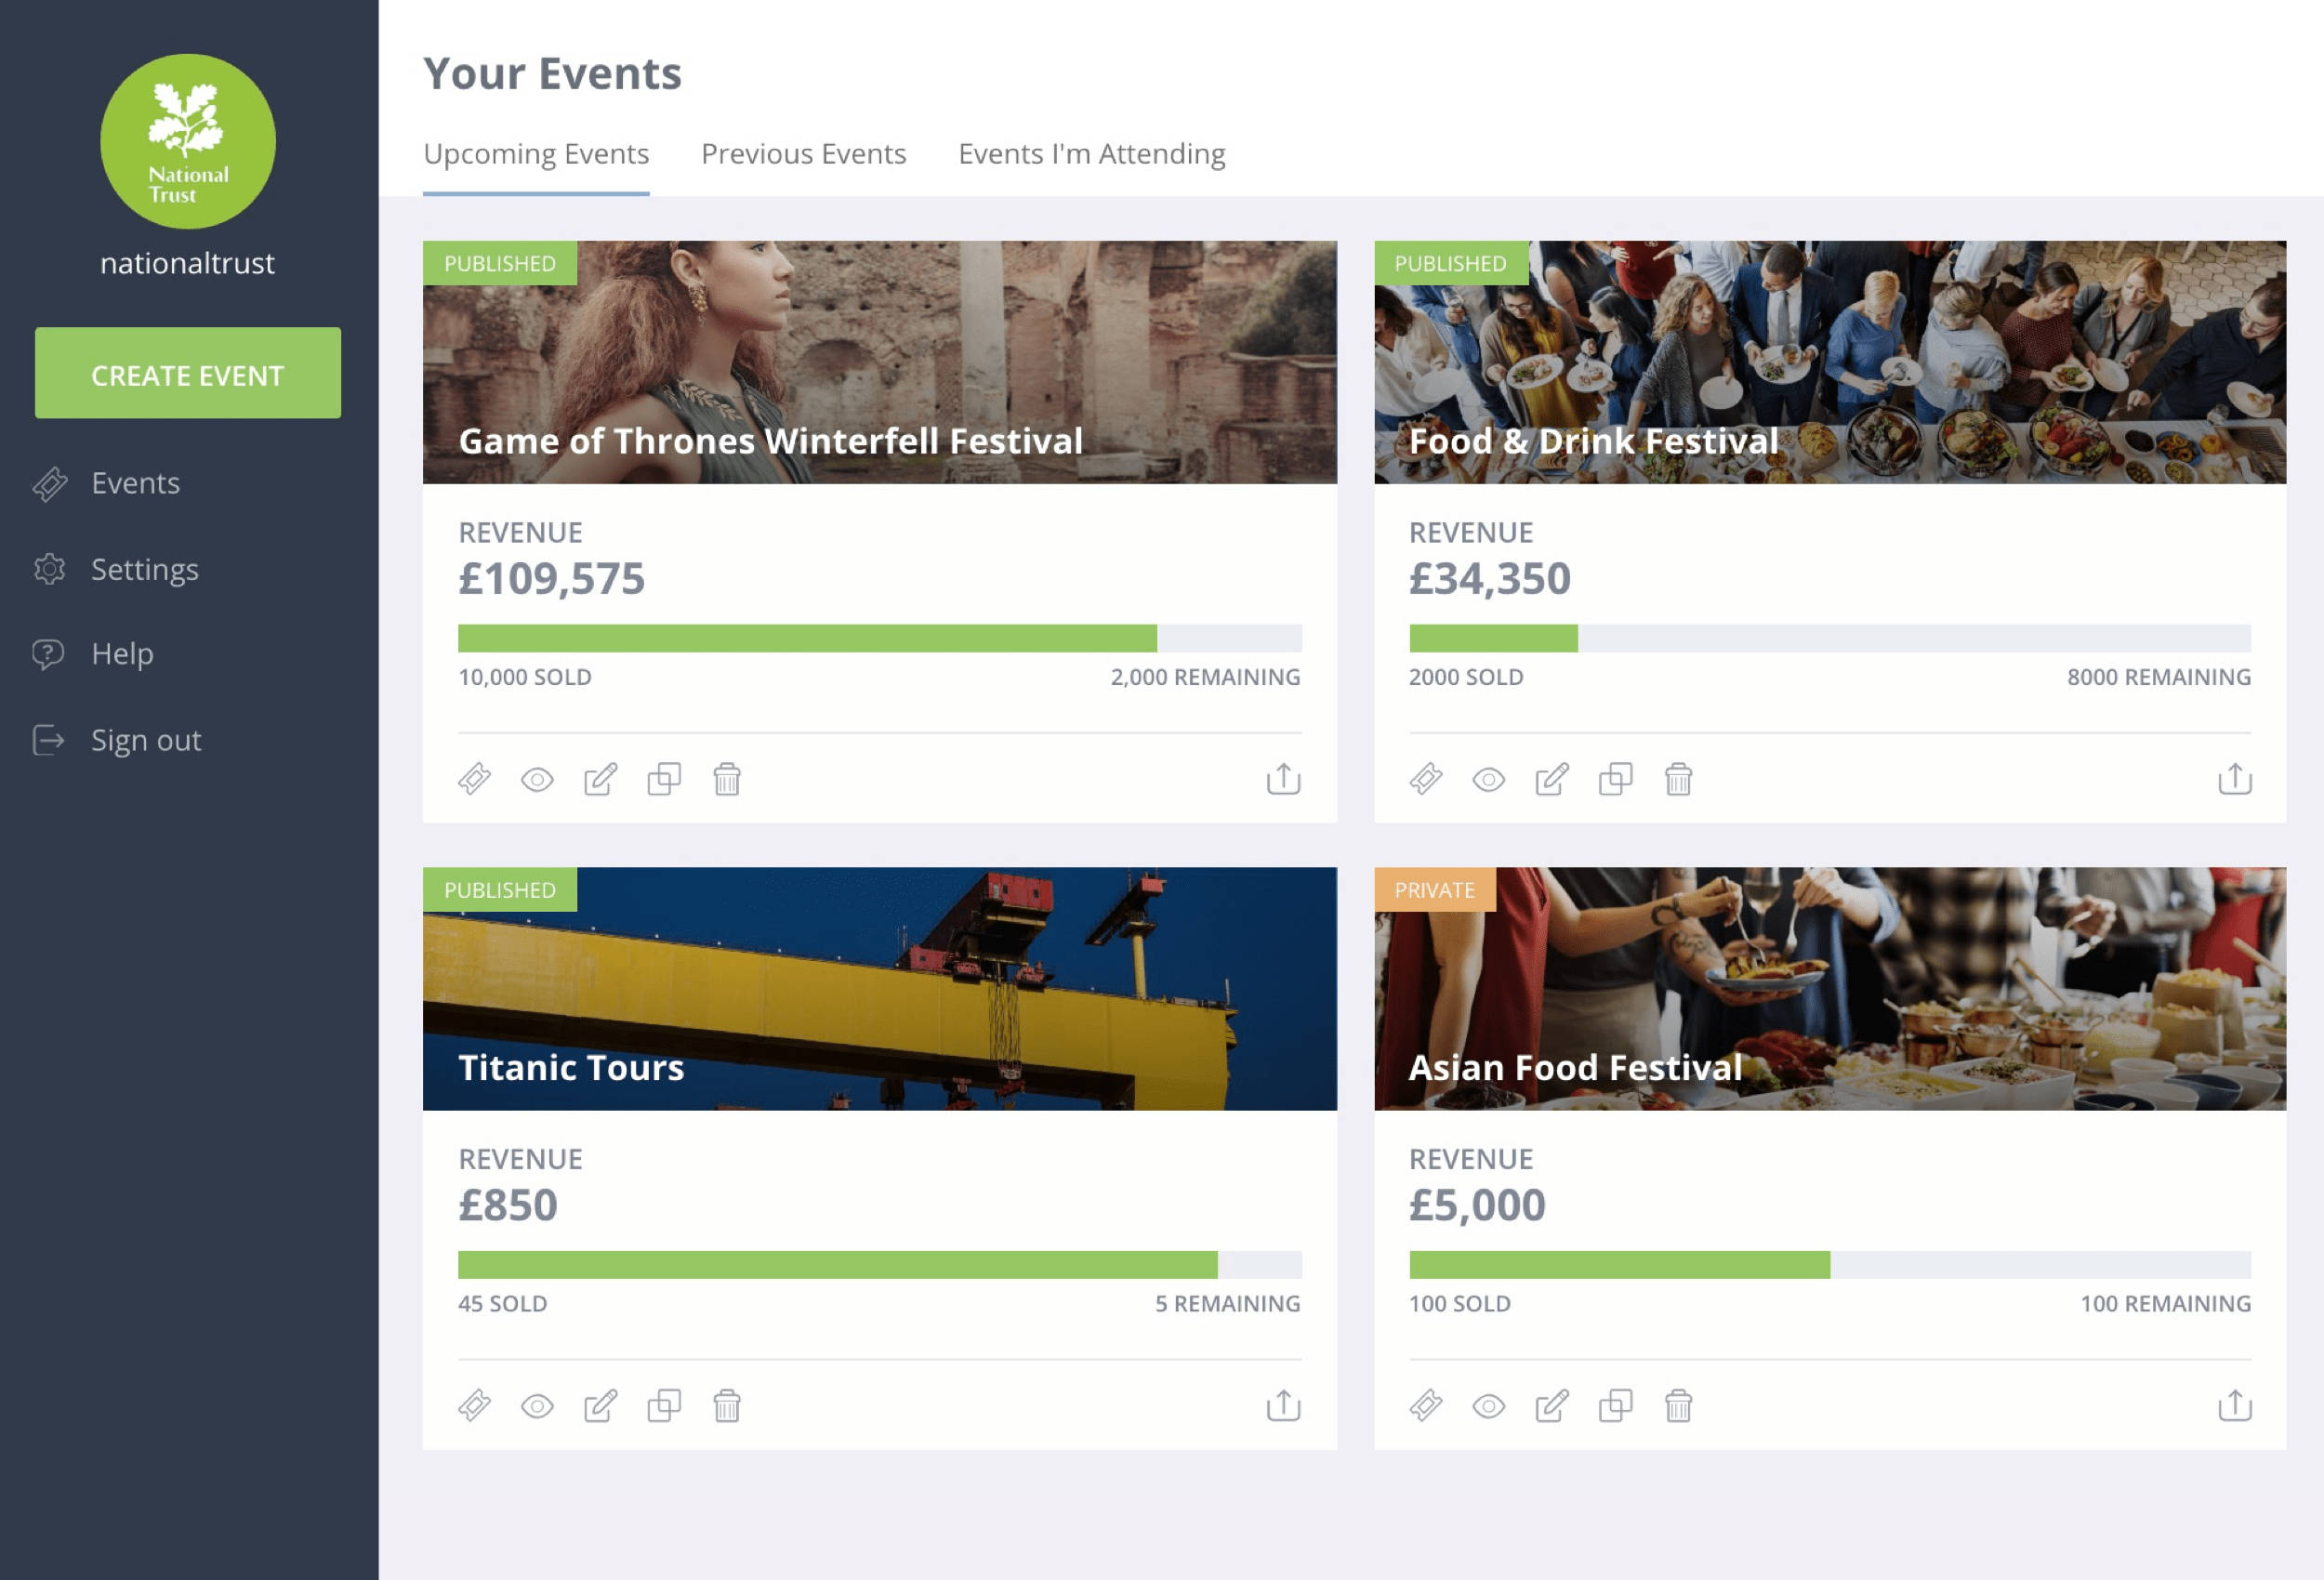Viewport: 2324px width, 1580px height.
Task: Edit the Game of Thrones Winterfell Festival event
Action: pos(600,779)
